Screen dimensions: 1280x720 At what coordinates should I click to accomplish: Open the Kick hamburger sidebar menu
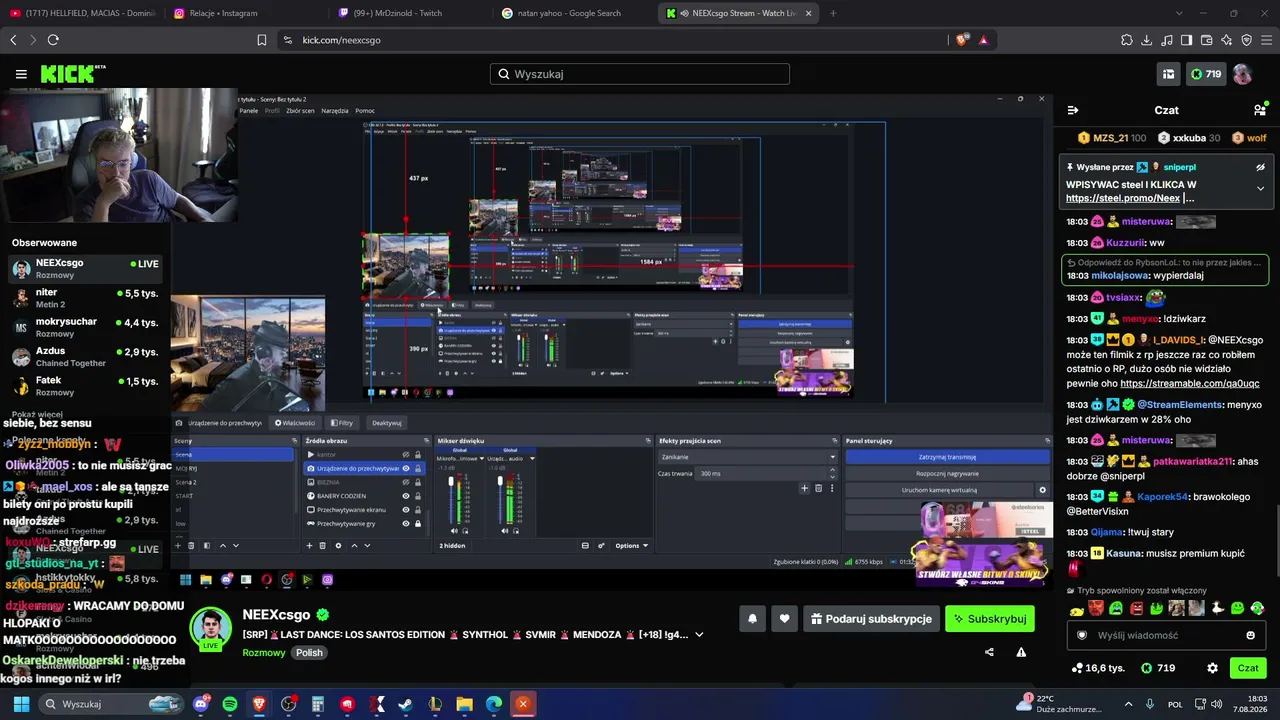(21, 74)
